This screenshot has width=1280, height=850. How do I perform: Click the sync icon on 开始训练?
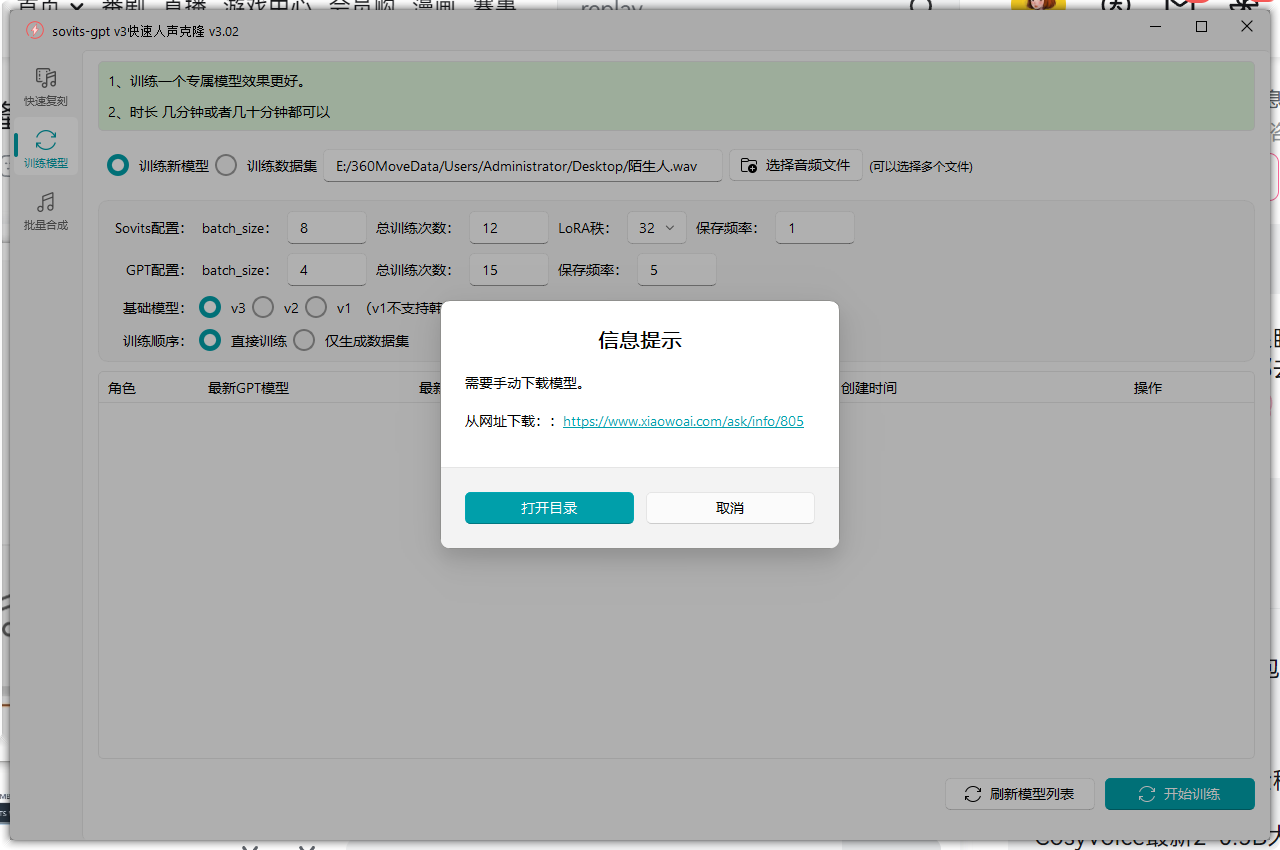[1147, 794]
